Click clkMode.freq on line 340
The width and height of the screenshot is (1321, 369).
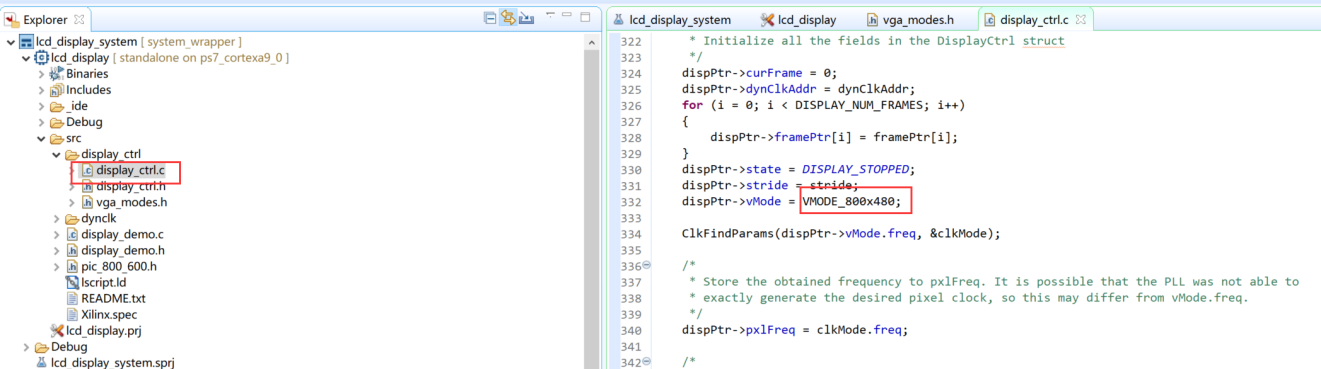(859, 330)
